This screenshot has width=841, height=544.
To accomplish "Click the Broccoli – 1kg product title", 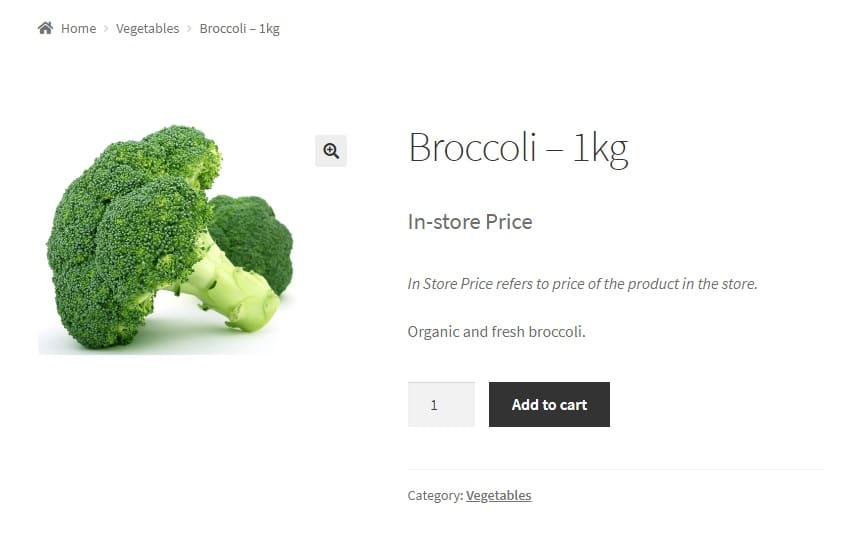I will 517,148.
